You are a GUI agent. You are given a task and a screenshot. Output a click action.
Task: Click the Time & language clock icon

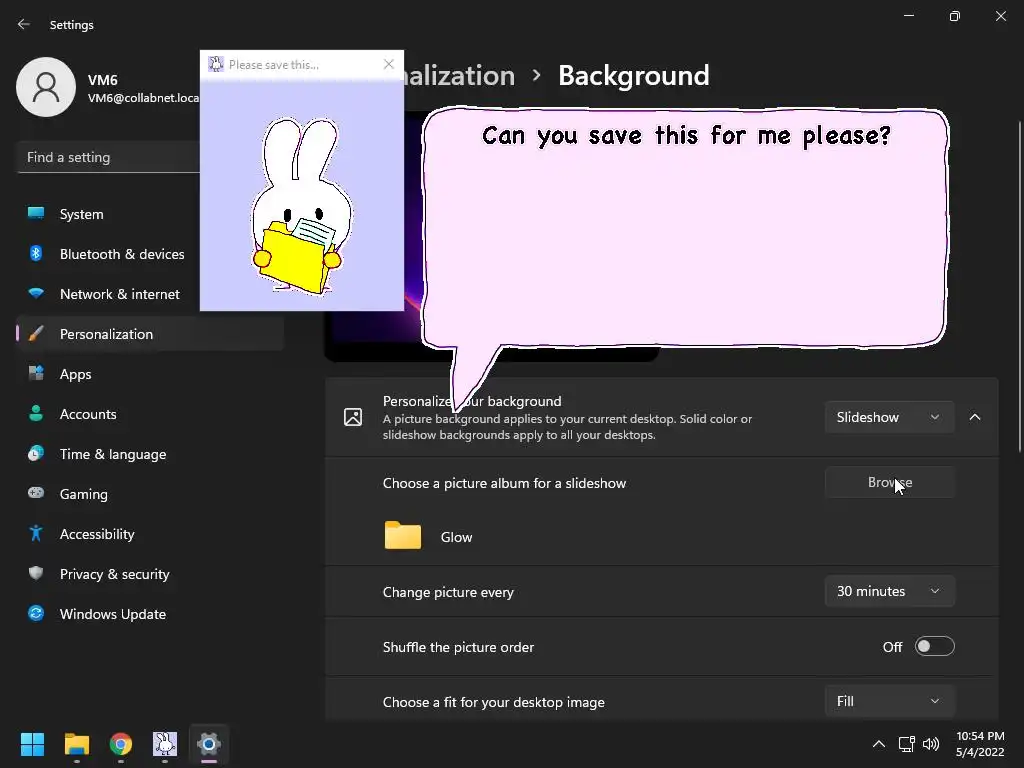(36, 453)
